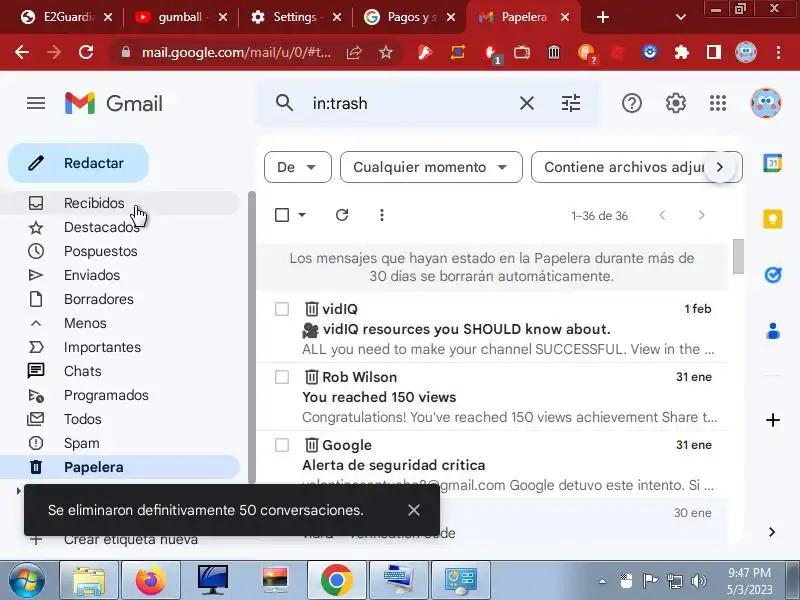Viewport: 800px width, 600px height.
Task: Expand the hidden side panel arrow
Action: (x=772, y=532)
